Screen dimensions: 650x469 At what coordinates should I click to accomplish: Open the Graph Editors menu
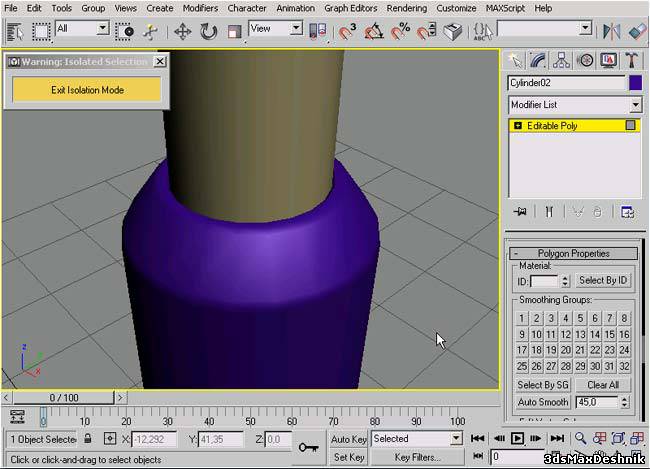(351, 8)
